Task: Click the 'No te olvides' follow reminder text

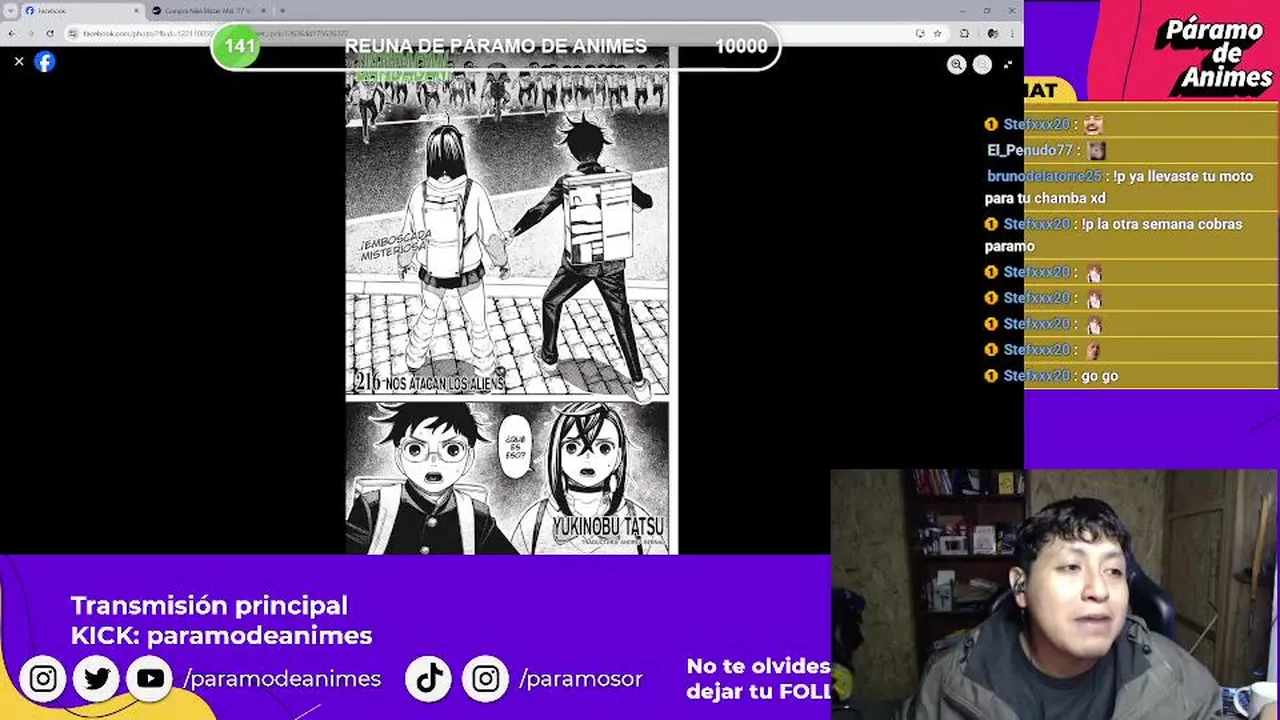Action: (x=758, y=678)
